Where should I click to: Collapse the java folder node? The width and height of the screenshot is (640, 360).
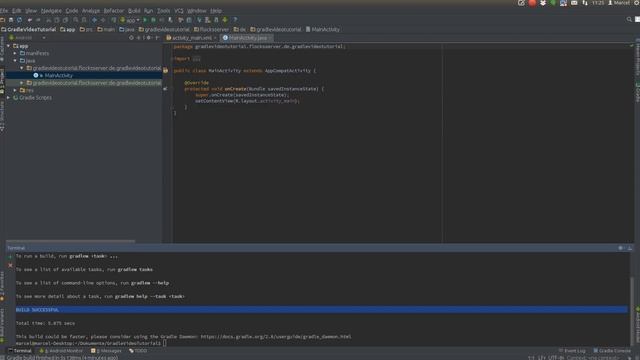pyautogui.click(x=15, y=61)
